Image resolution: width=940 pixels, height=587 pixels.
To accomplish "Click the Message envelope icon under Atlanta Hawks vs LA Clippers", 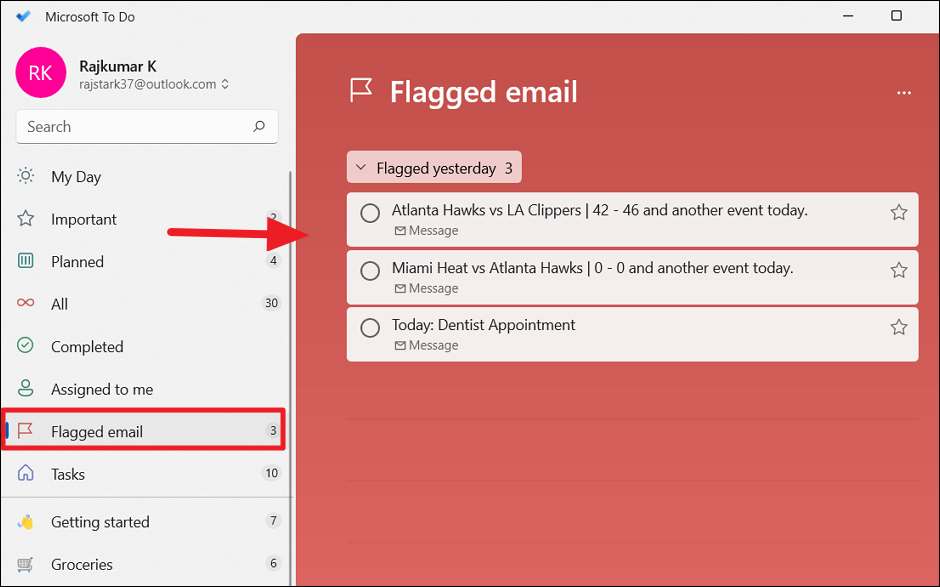I will tap(400, 231).
